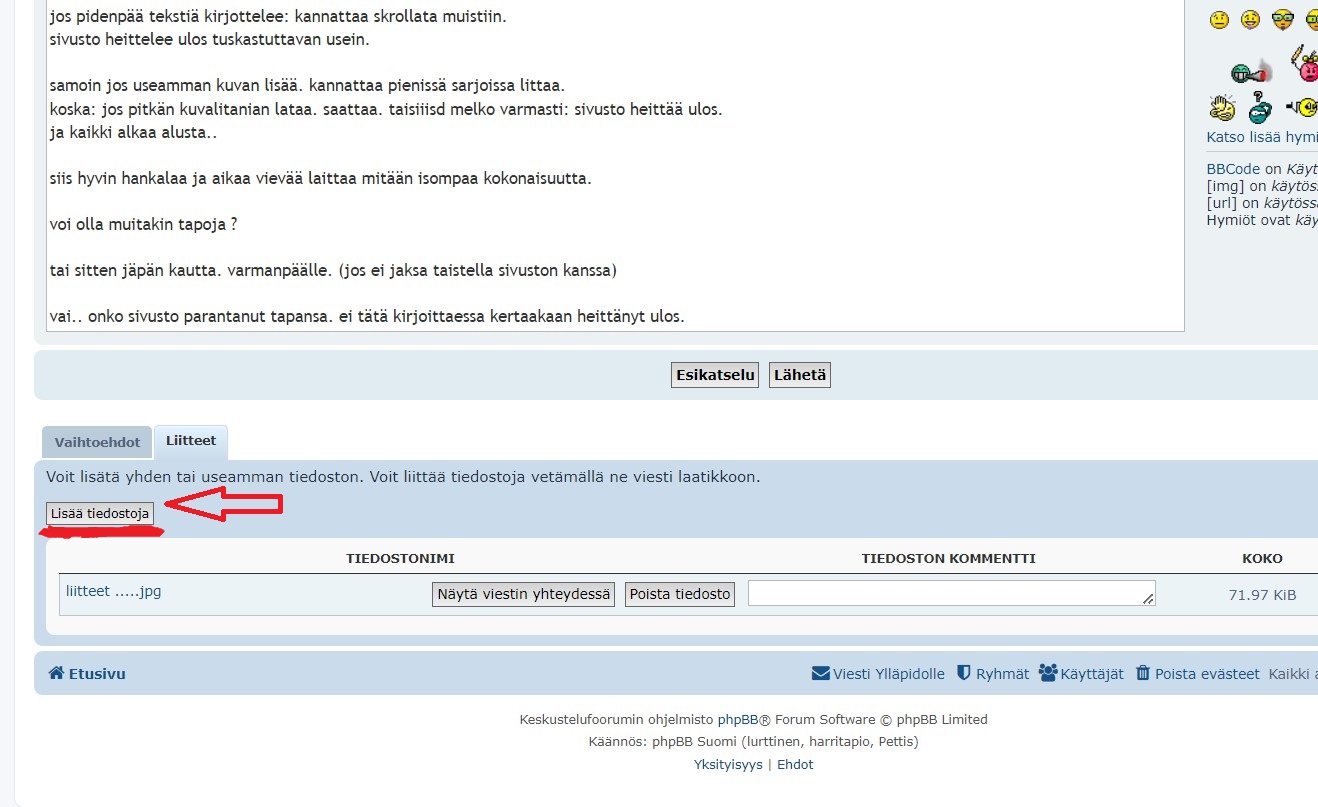Click the Lisää tiedostoja button
Viewport: 1318px width, 807px height.
click(100, 514)
